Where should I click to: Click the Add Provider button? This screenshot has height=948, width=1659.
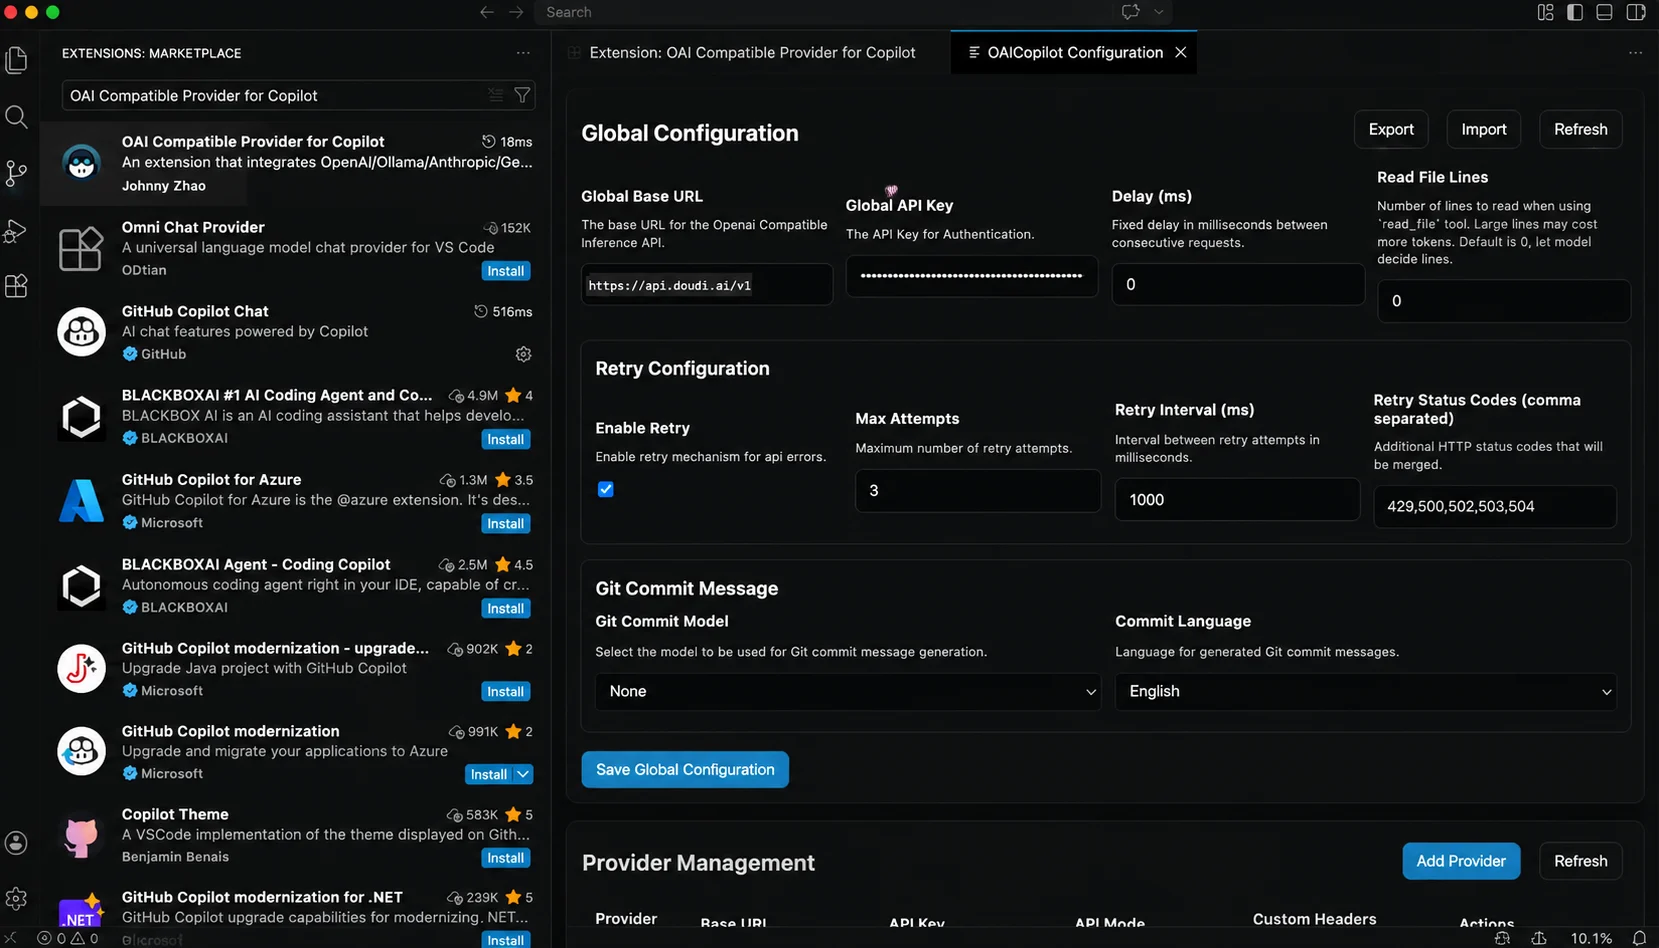pos(1461,861)
